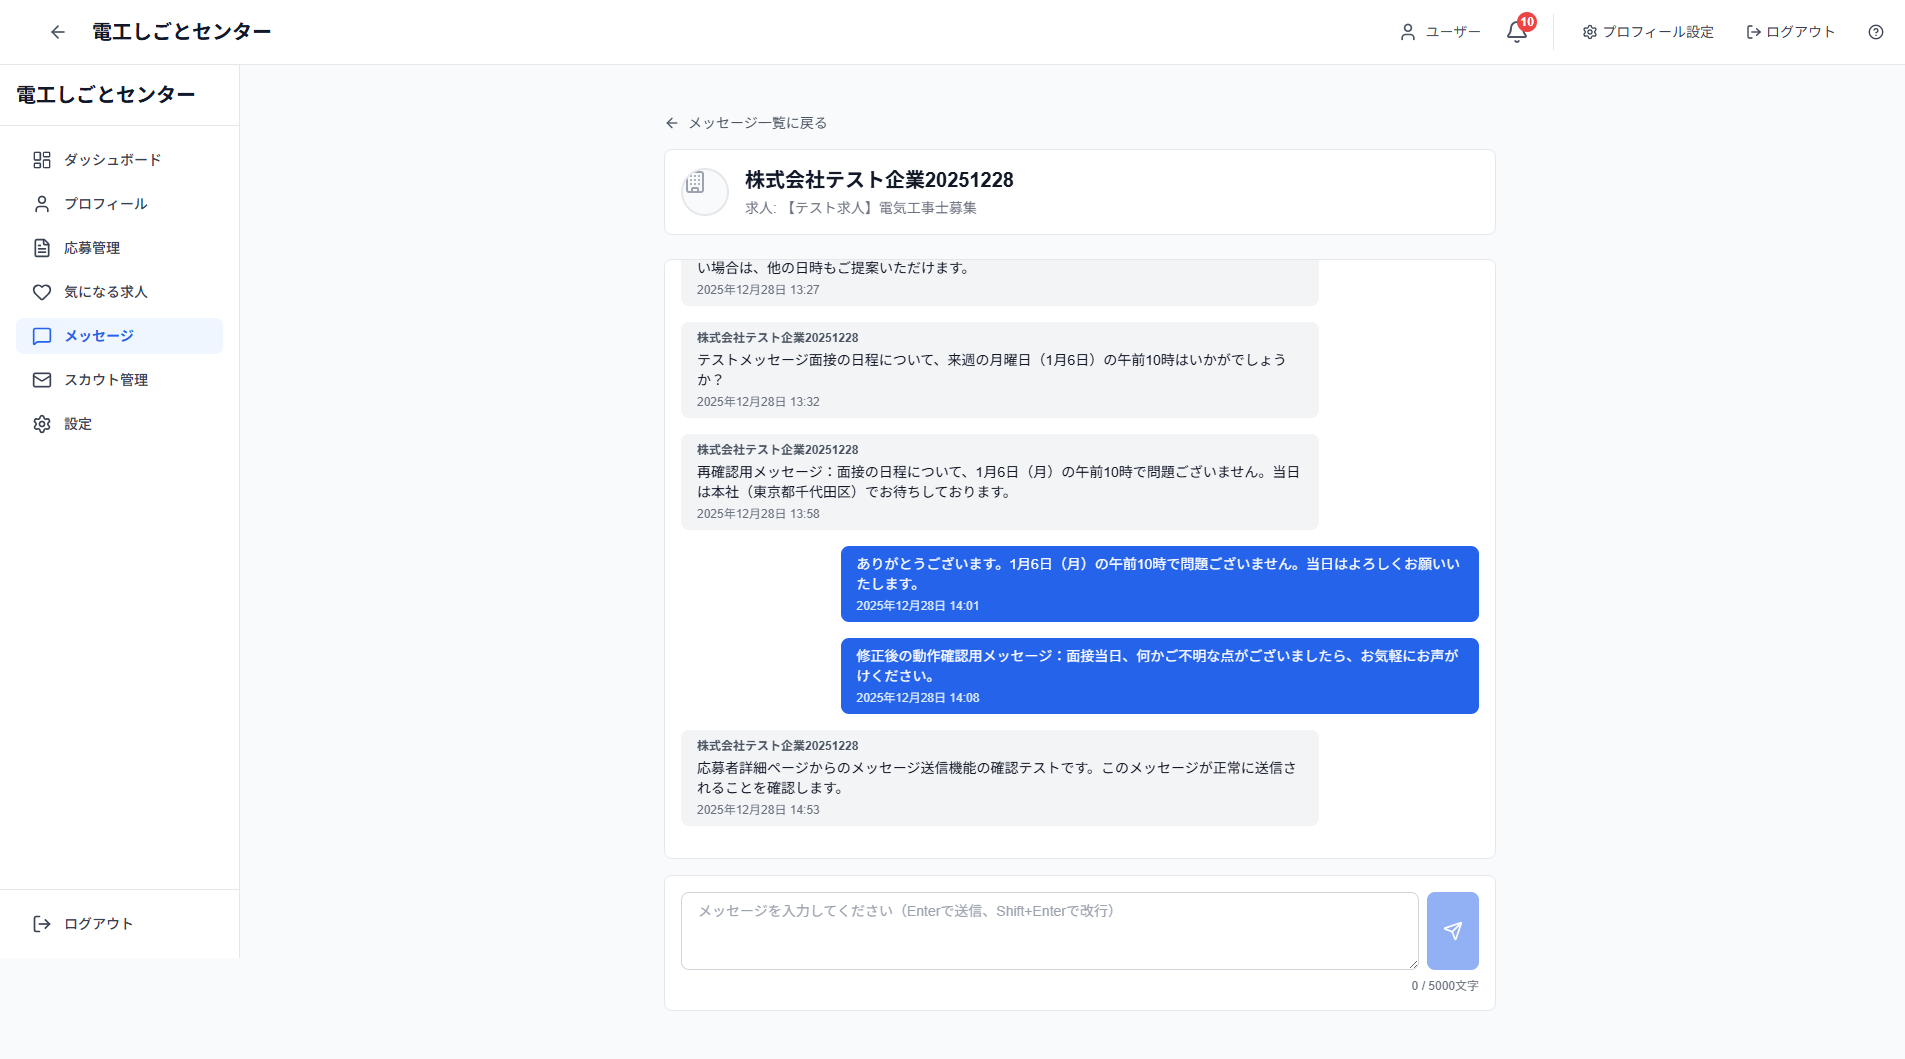Open the ダッシュボード grid icon
This screenshot has width=1905, height=1059.
41,159
